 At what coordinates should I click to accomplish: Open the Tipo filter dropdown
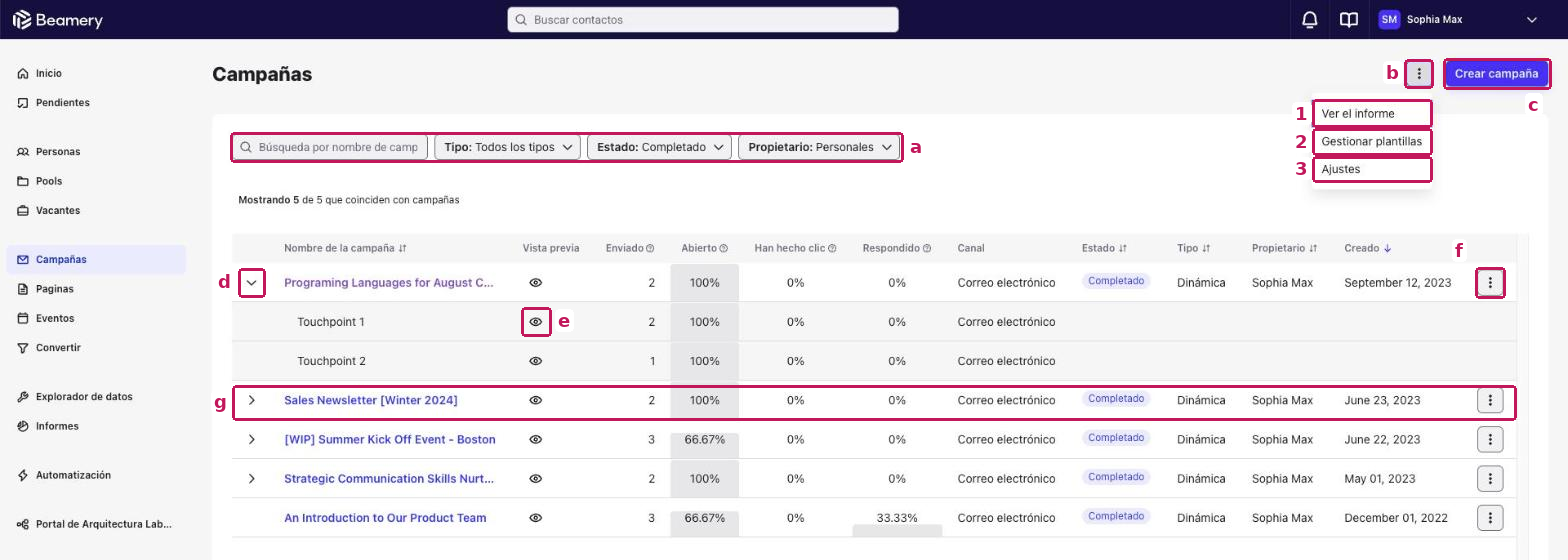point(507,147)
